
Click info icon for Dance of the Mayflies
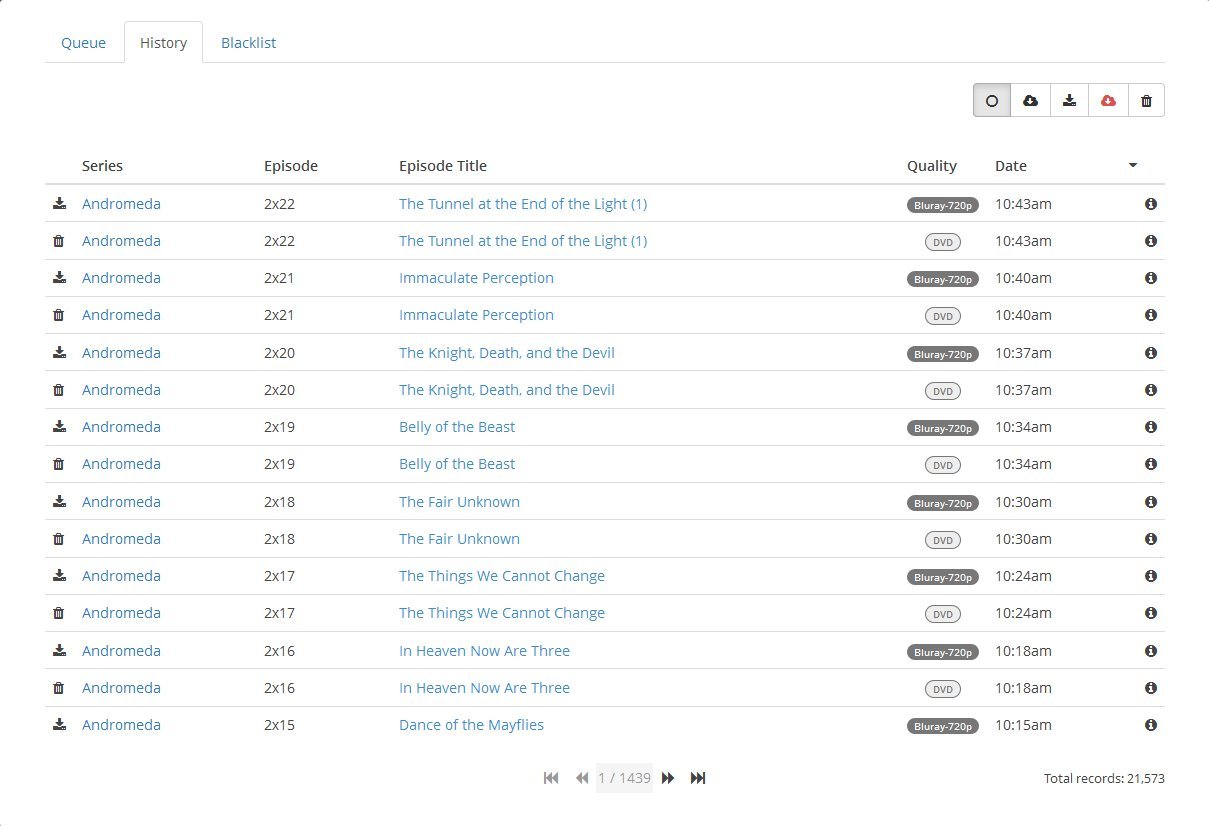(1150, 725)
